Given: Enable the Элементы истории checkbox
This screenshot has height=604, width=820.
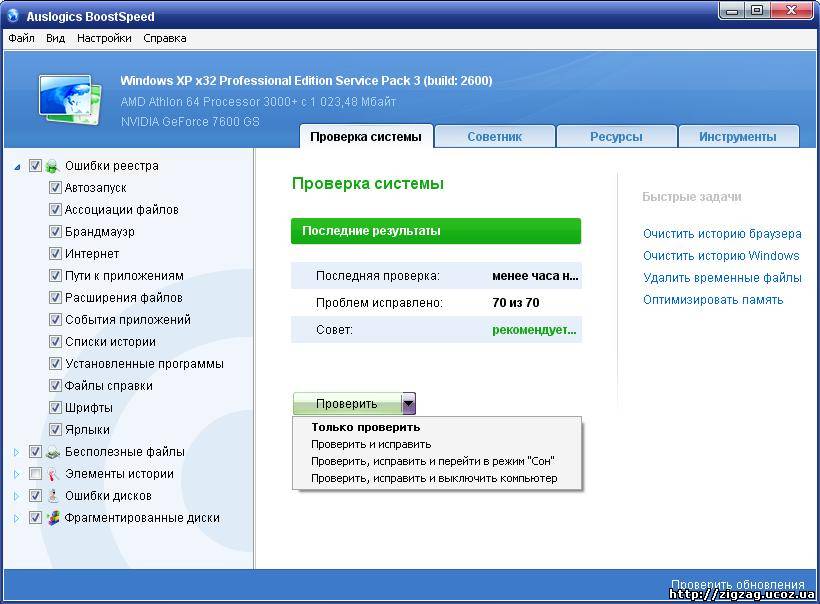Looking at the screenshot, I should (35, 474).
